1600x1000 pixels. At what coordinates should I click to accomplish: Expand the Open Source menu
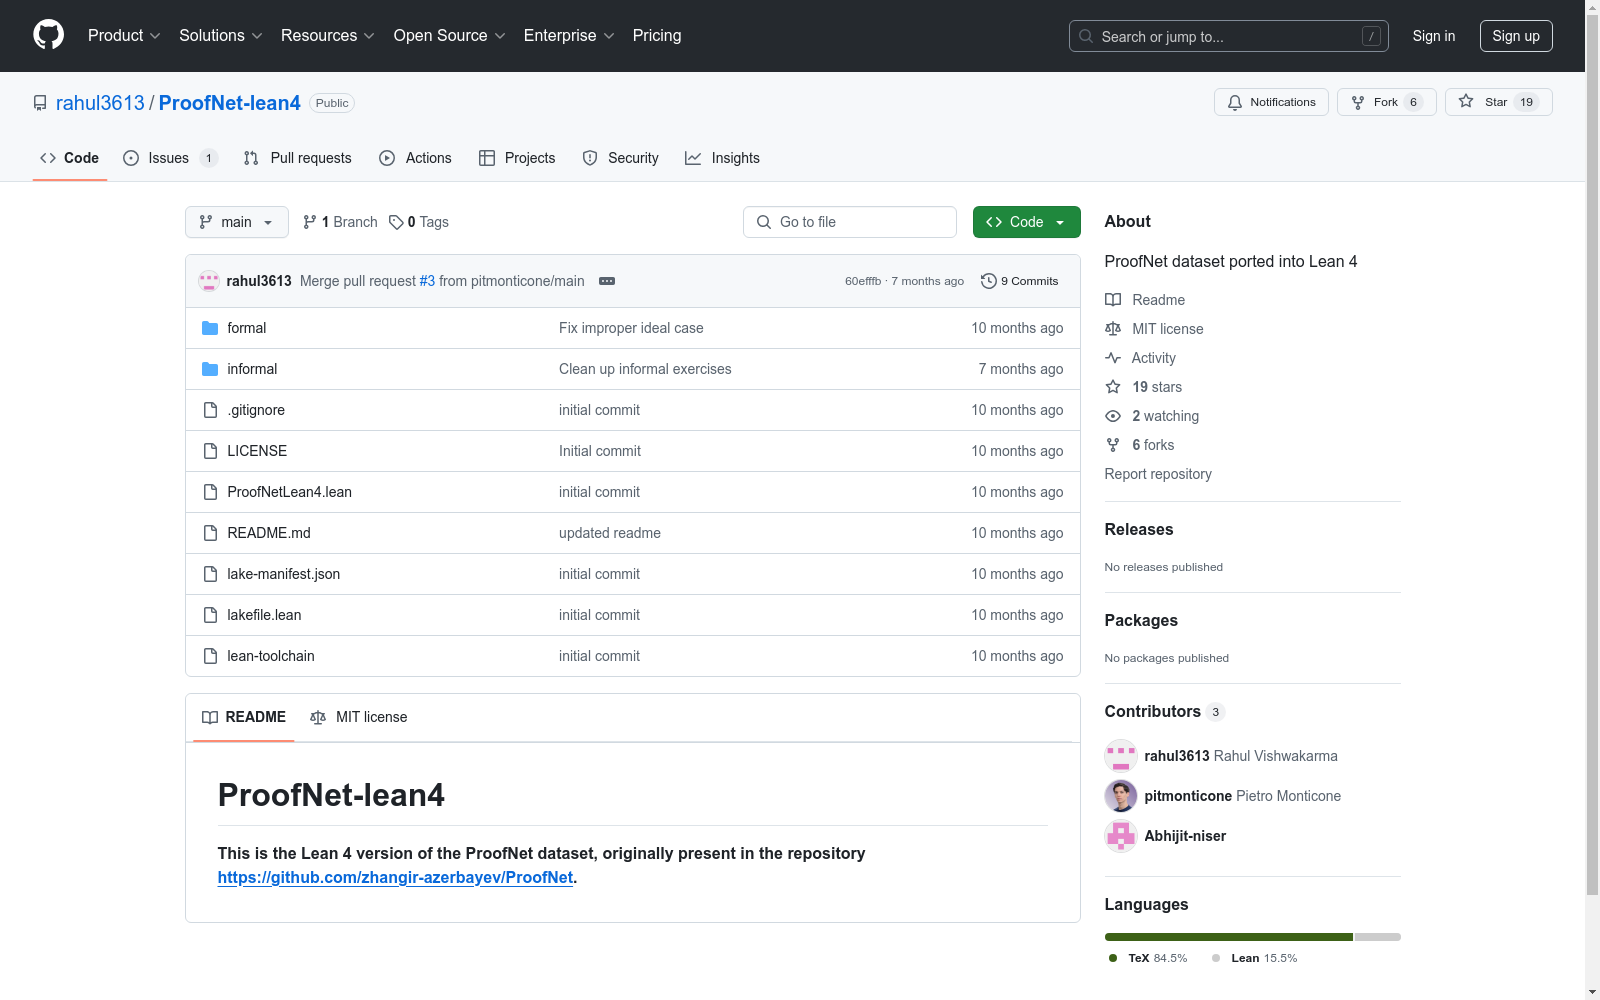click(450, 36)
